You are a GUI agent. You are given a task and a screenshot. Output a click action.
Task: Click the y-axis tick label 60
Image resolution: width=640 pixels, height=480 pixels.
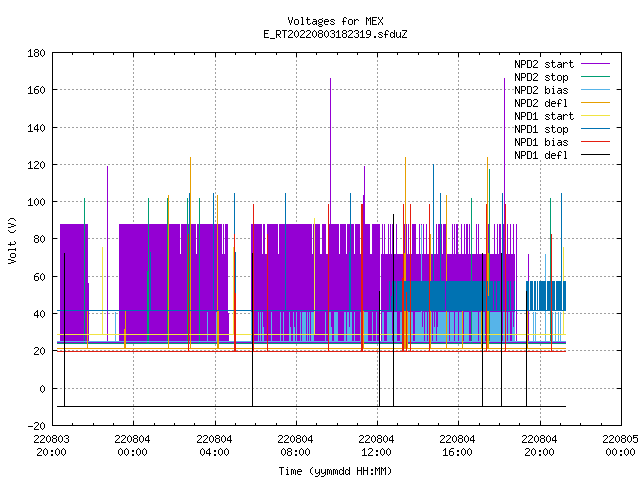tap(39, 277)
